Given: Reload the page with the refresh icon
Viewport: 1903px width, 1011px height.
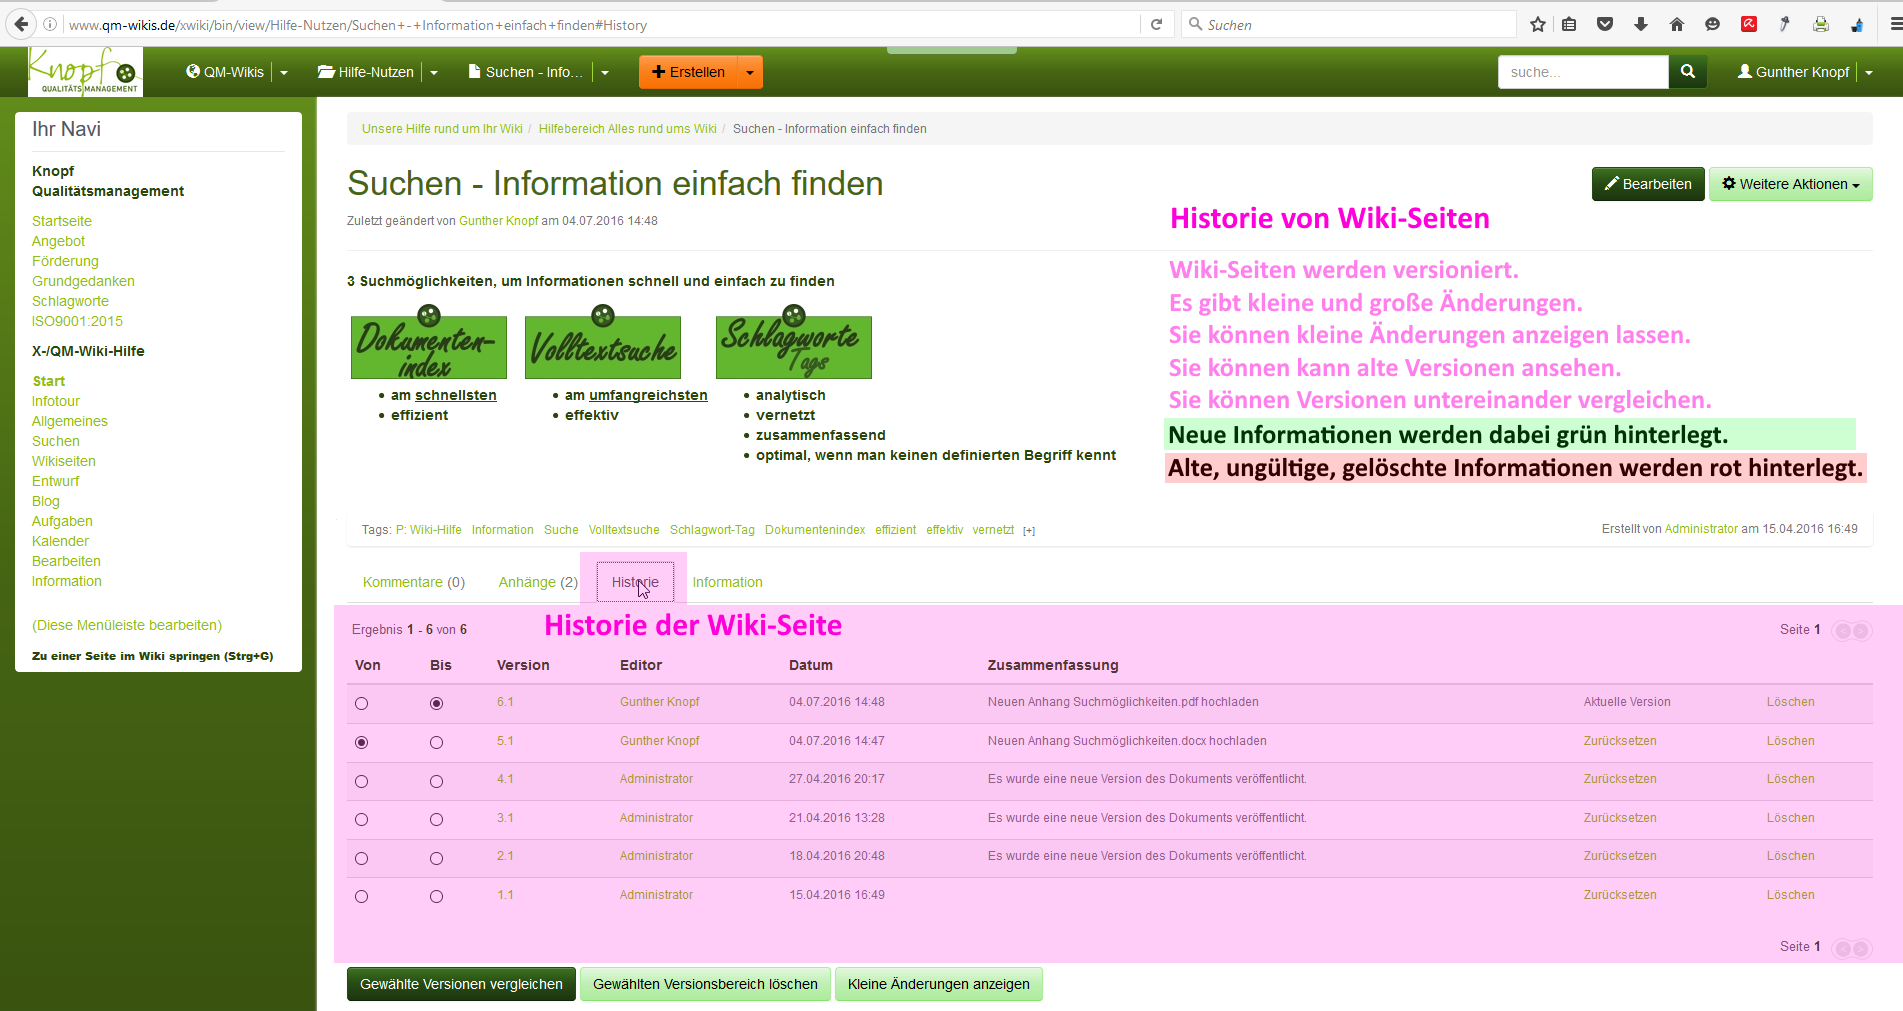Looking at the screenshot, I should [x=1156, y=24].
